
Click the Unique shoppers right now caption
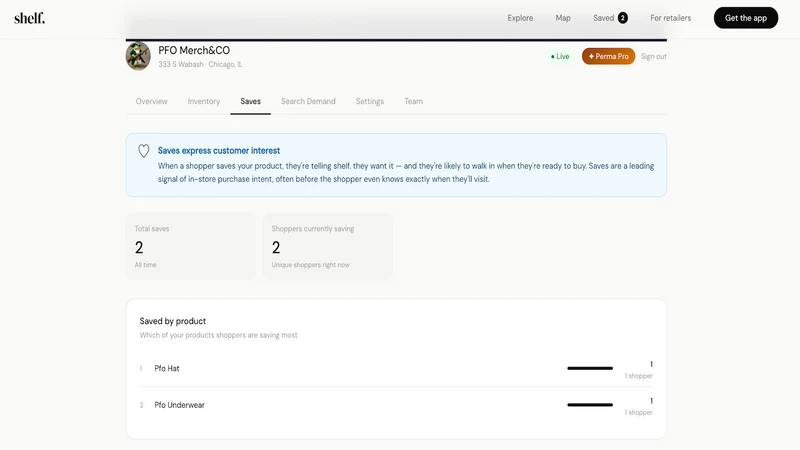point(310,265)
